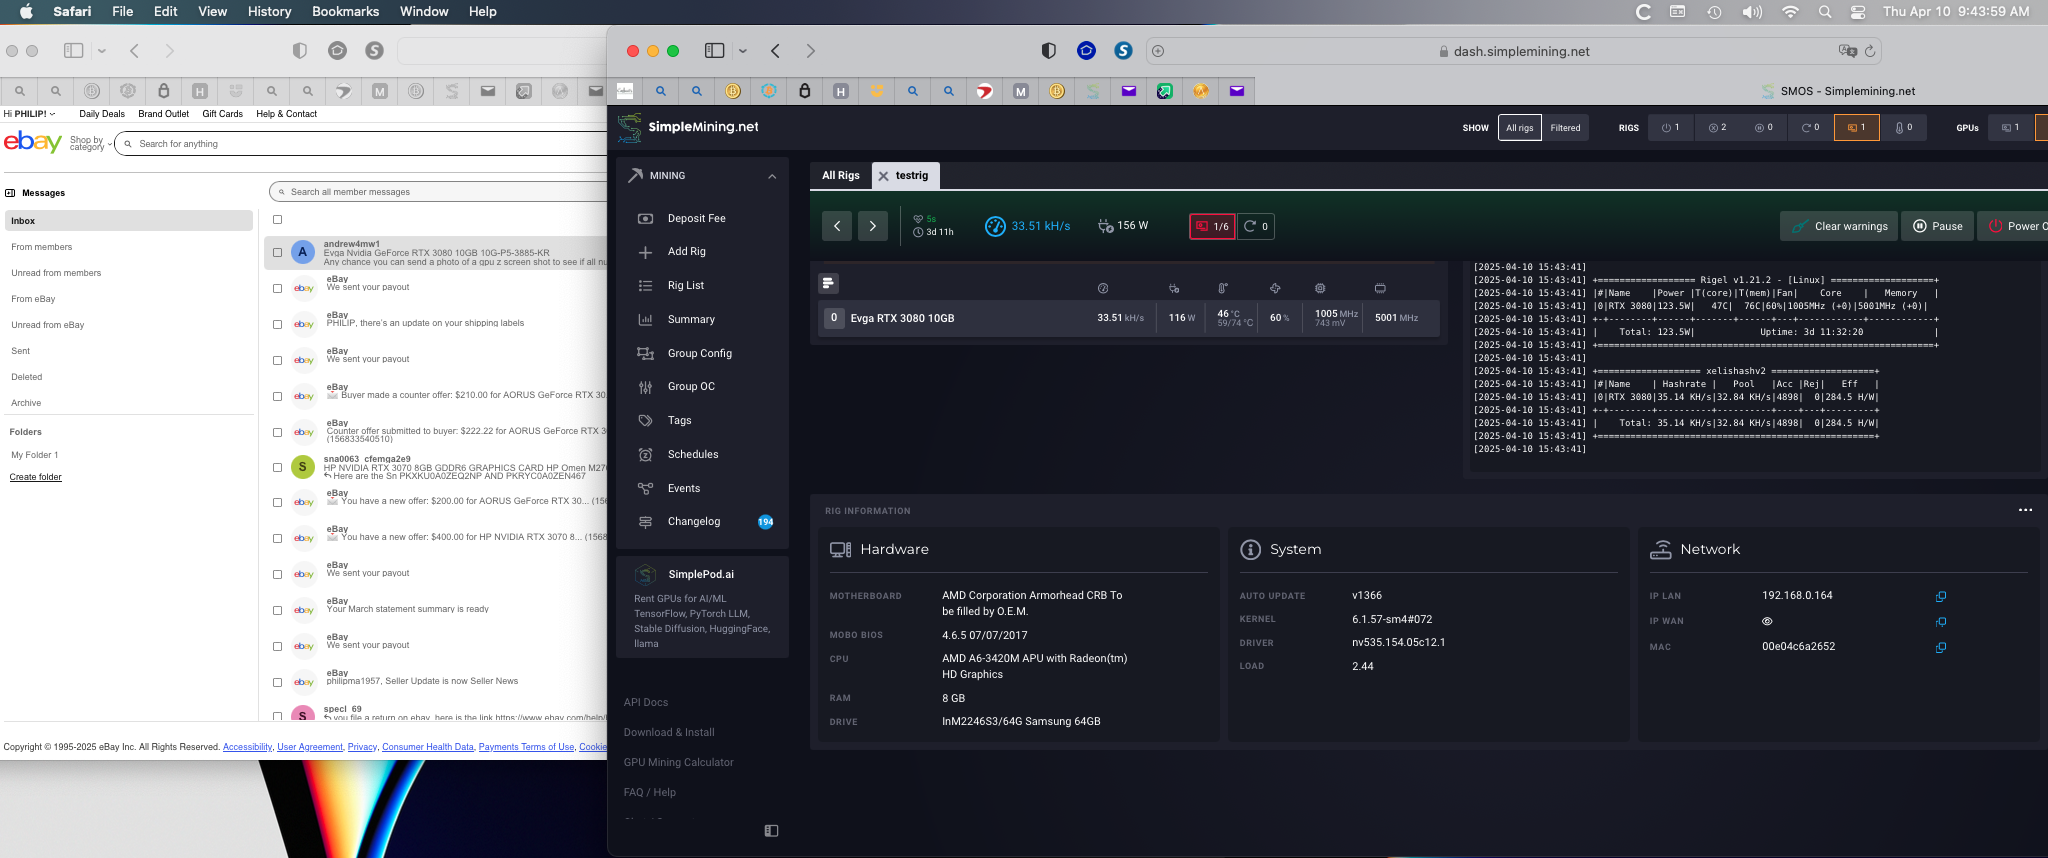The width and height of the screenshot is (2048, 858).
Task: Open the API Docs link
Action: 646,703
